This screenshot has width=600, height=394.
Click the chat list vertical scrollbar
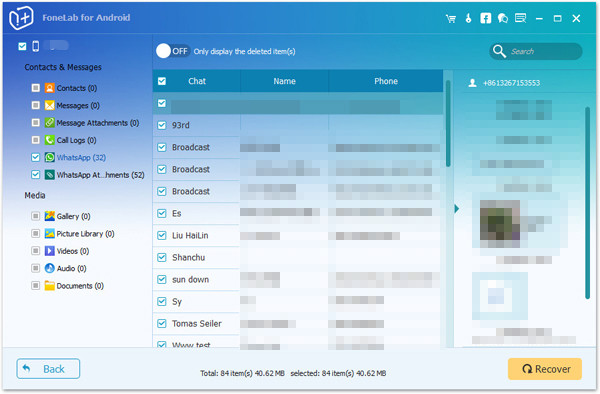click(448, 123)
